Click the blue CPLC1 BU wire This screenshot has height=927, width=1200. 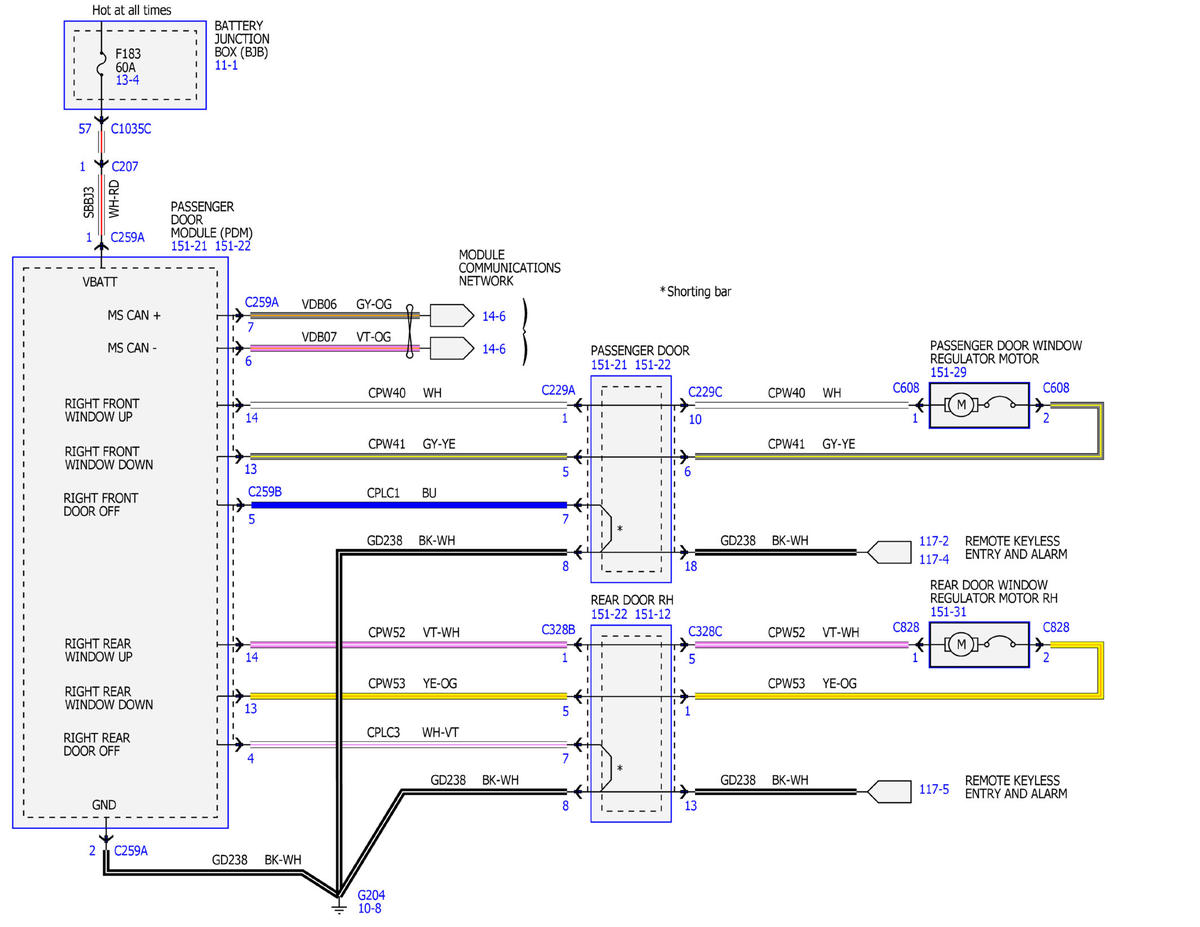(408, 505)
